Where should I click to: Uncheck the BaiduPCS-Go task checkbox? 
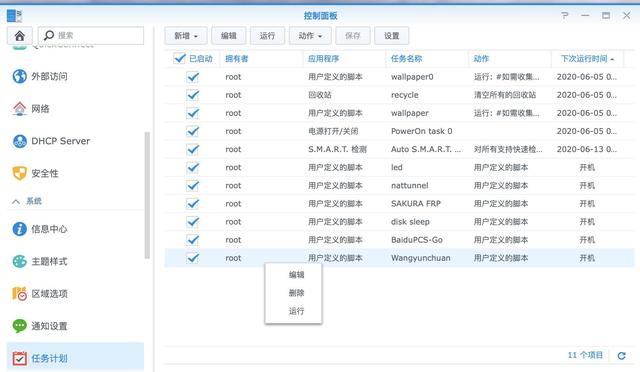pos(193,240)
